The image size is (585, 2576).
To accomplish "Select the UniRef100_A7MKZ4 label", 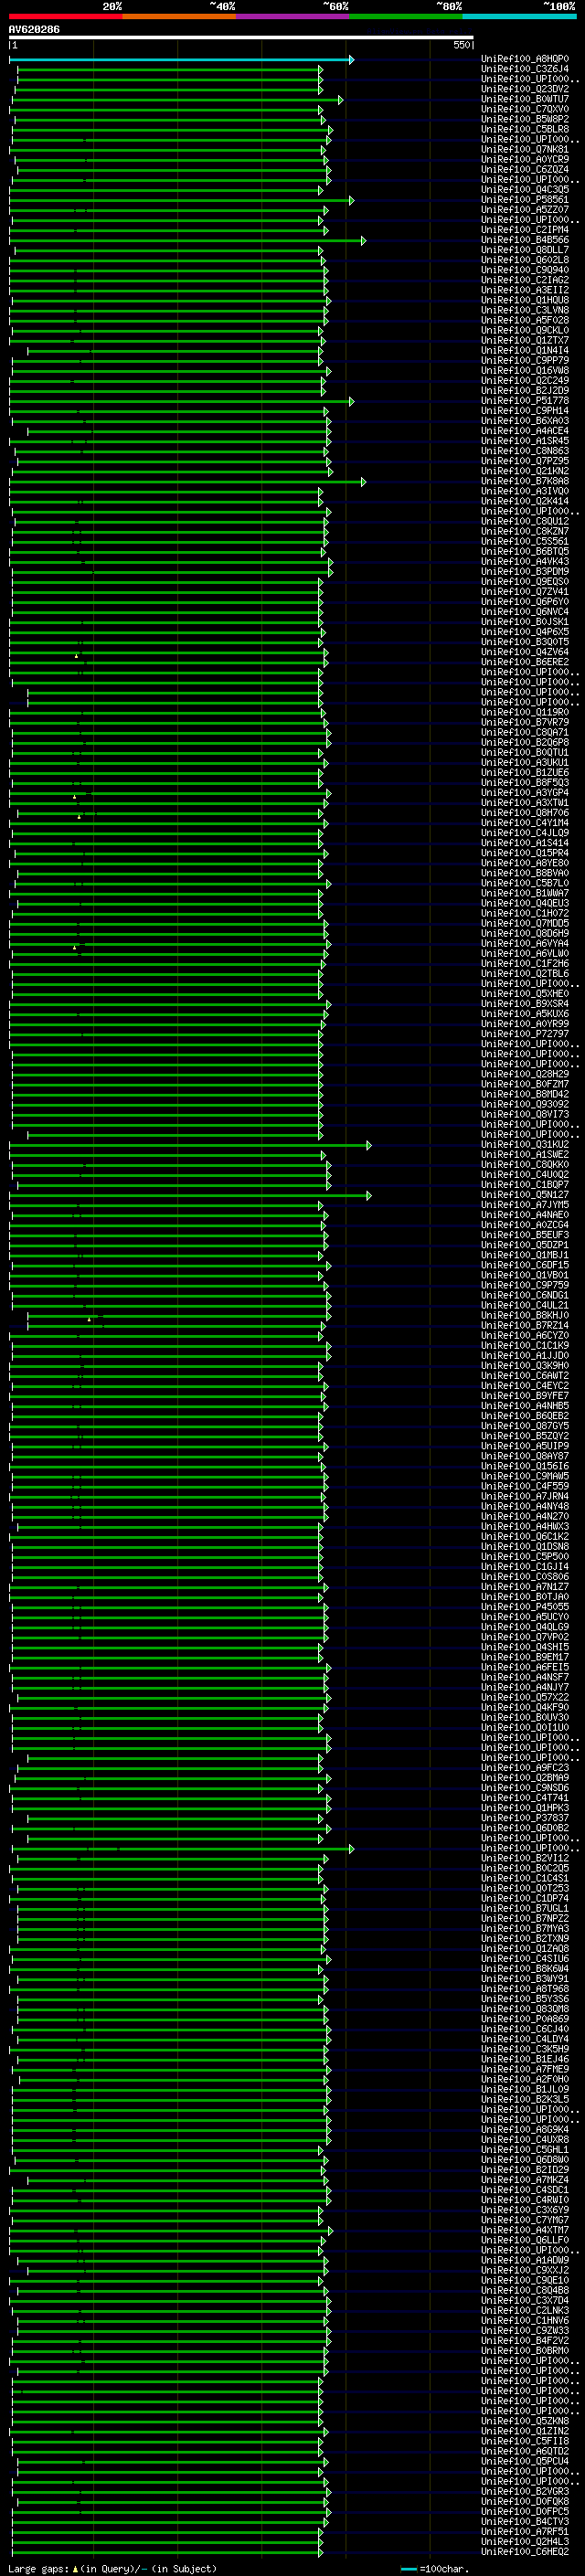I will pos(525,2180).
